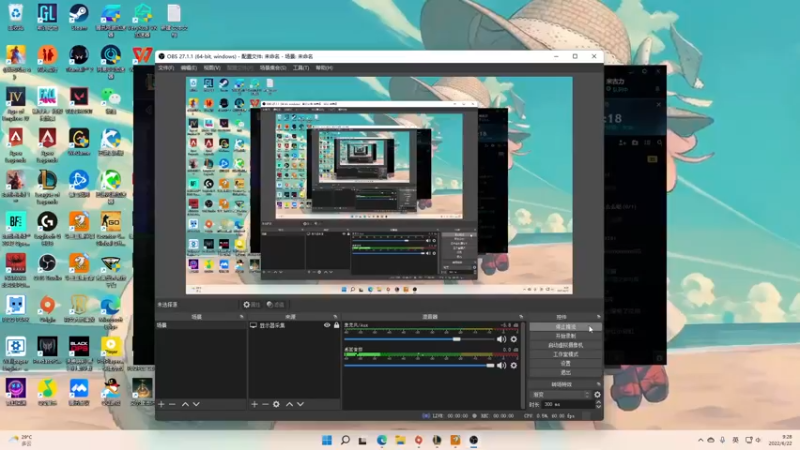The image size is (800, 450).
Task: Select the Steam desktop shortcut
Action: (79, 17)
